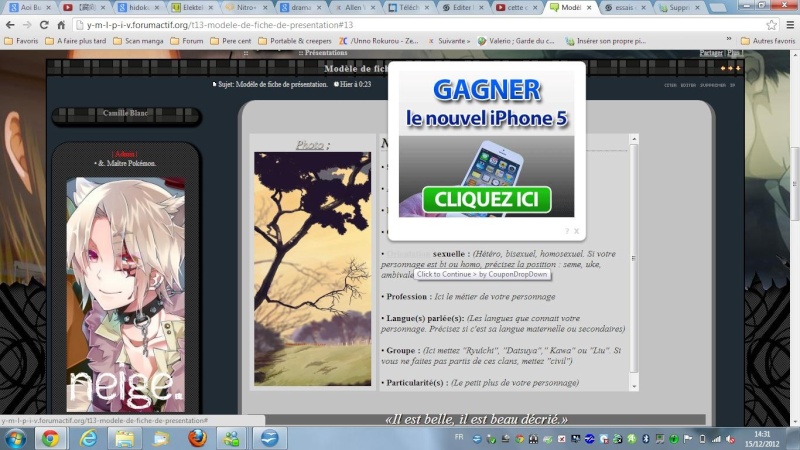Click the inner text box scrollbar down arrow

(x=634, y=386)
